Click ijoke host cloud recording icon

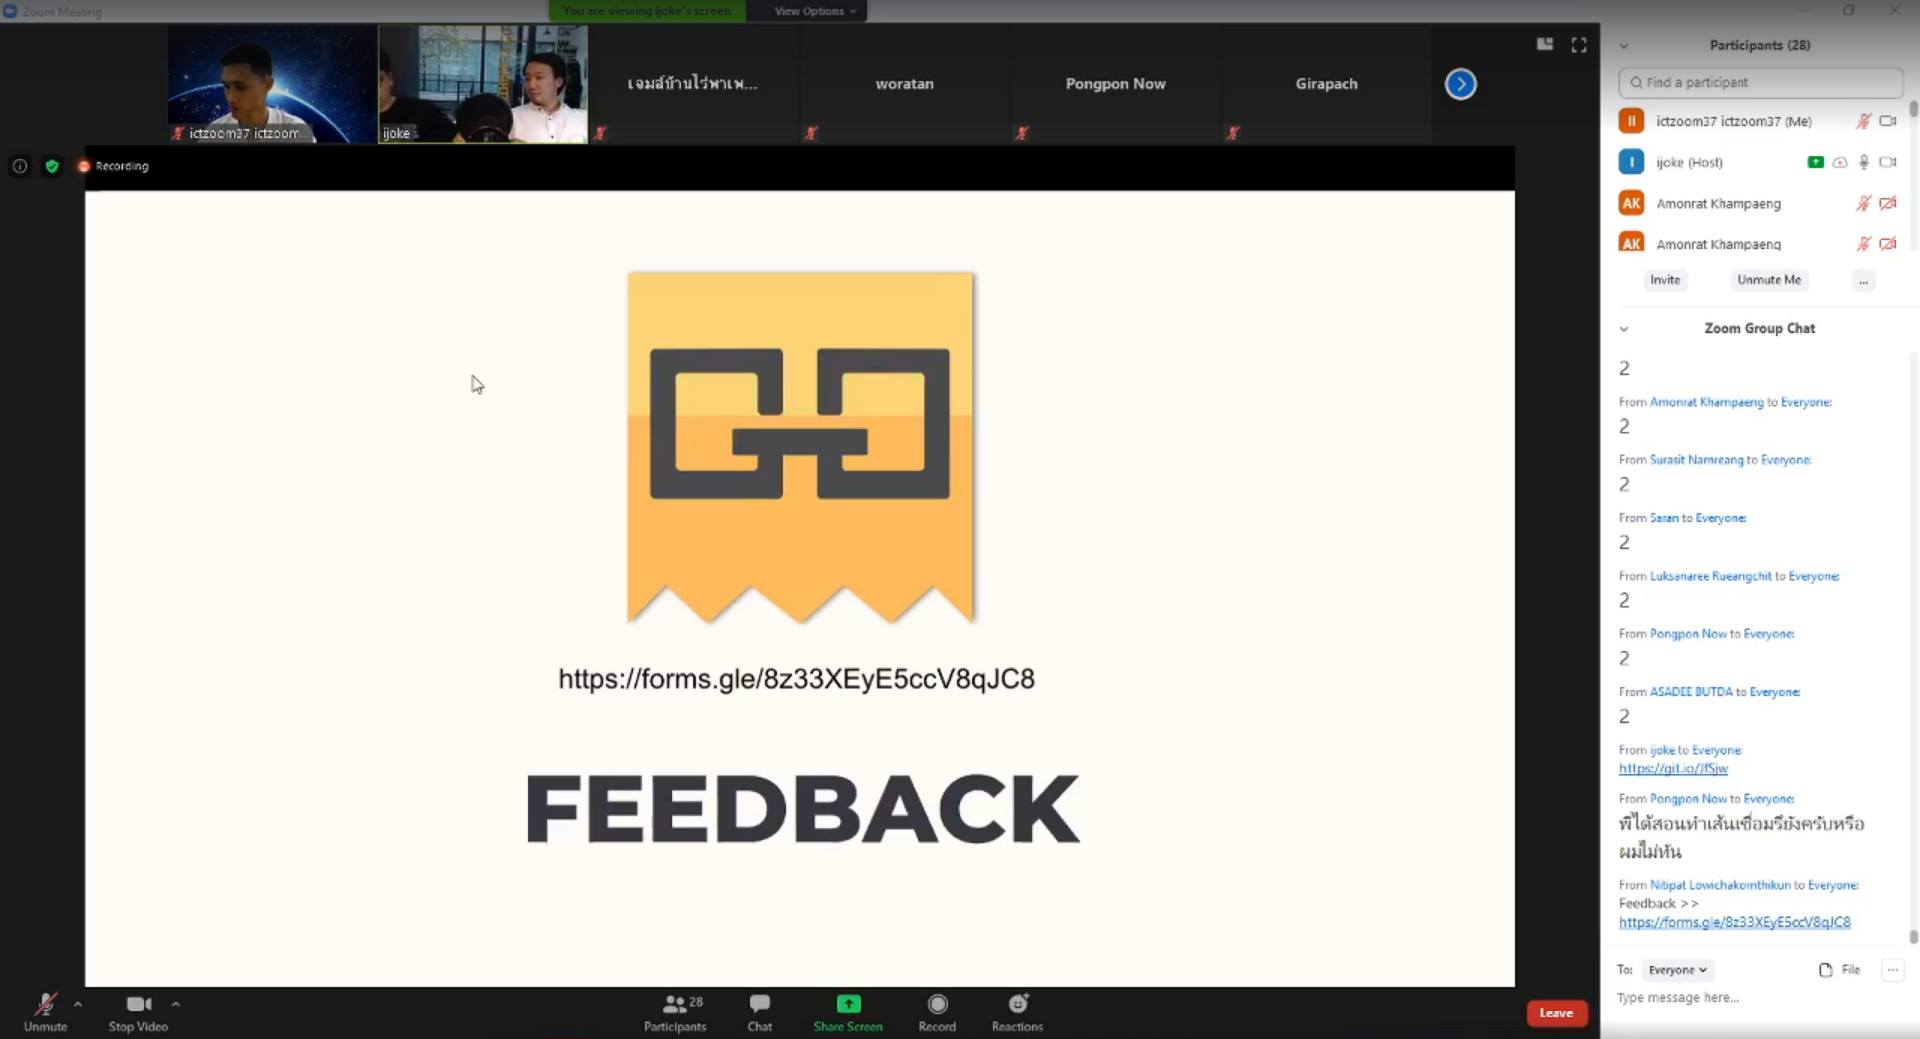click(1840, 162)
